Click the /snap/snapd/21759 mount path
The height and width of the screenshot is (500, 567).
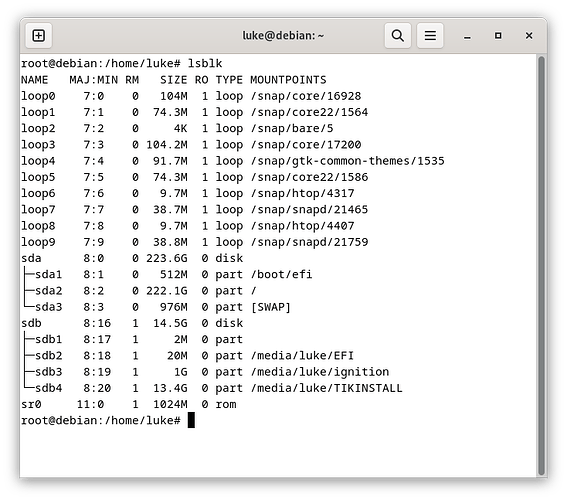click(x=309, y=242)
